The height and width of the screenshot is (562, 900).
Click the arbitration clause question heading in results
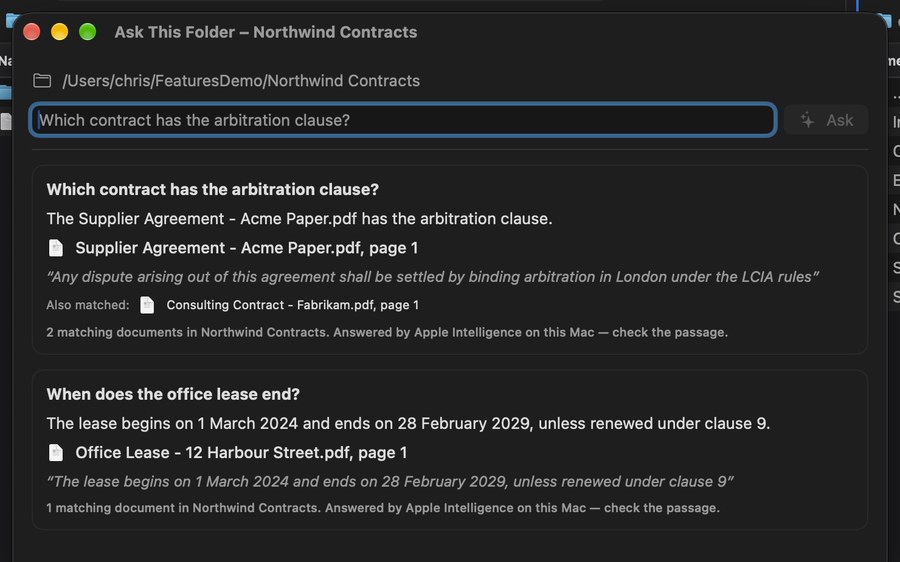click(x=212, y=189)
